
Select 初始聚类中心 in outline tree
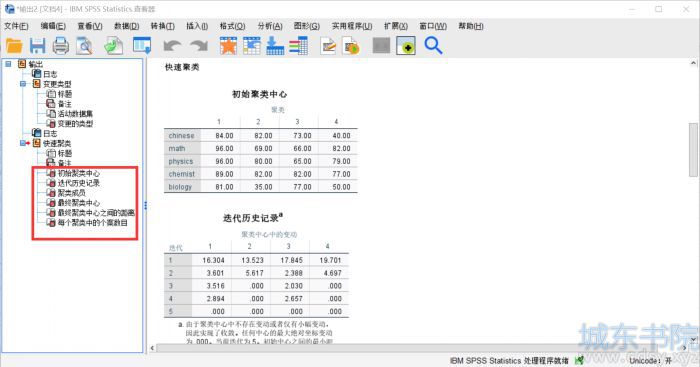pos(79,173)
